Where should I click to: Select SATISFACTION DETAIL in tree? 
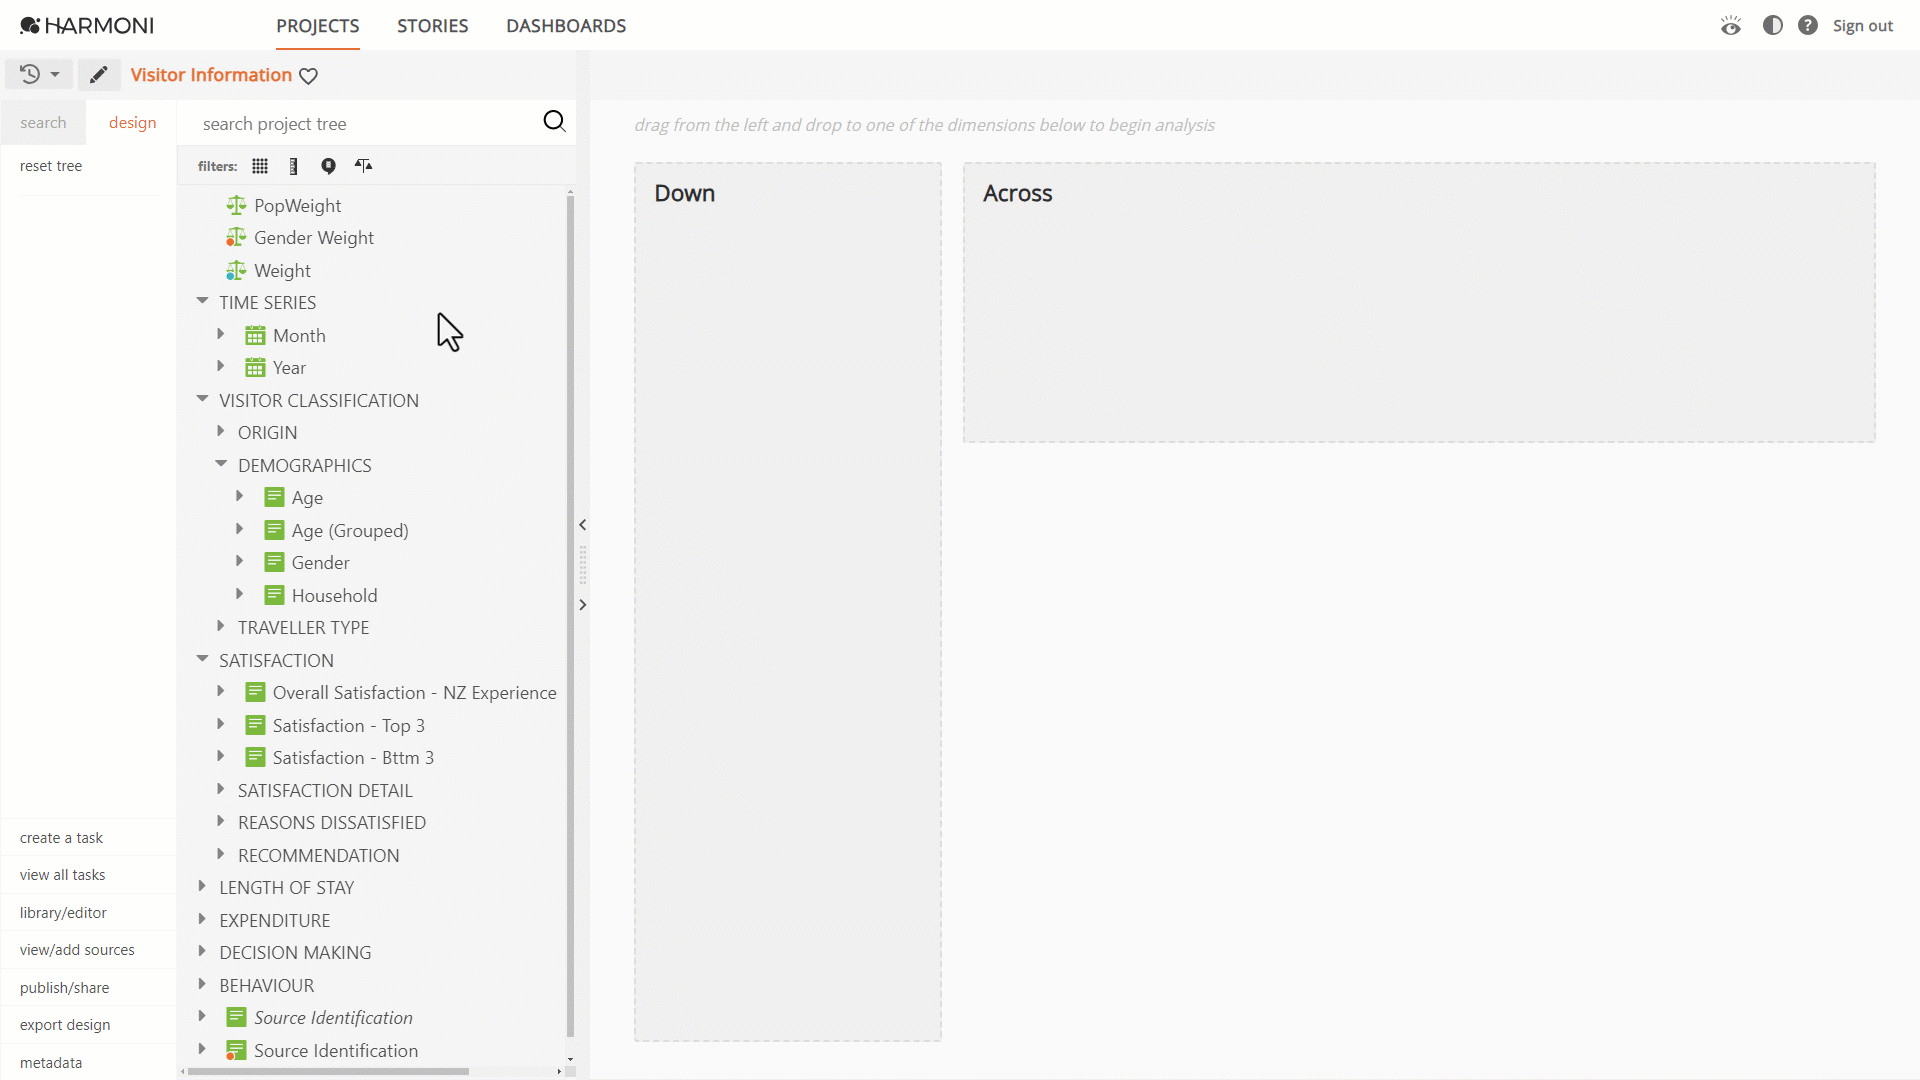point(325,790)
